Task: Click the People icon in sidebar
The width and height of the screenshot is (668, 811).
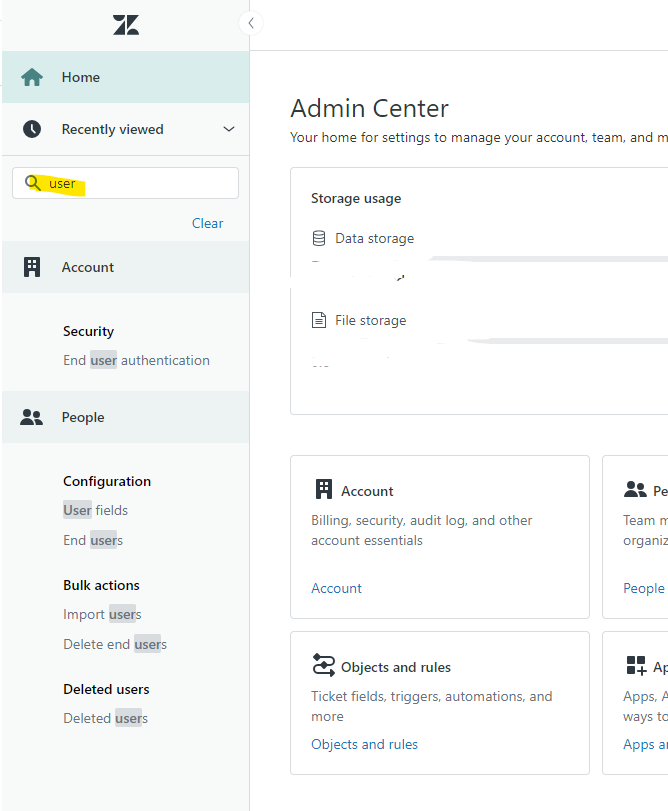Action: [x=32, y=418]
